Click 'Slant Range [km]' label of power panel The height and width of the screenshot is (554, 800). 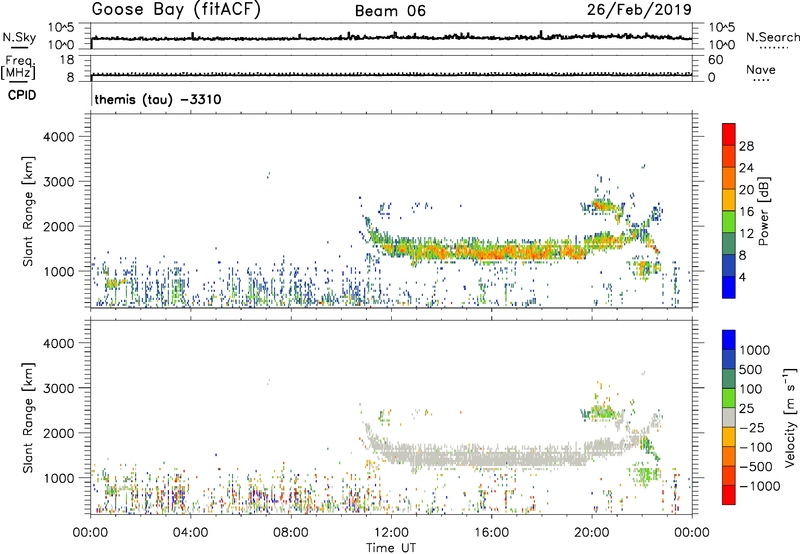tap(28, 211)
